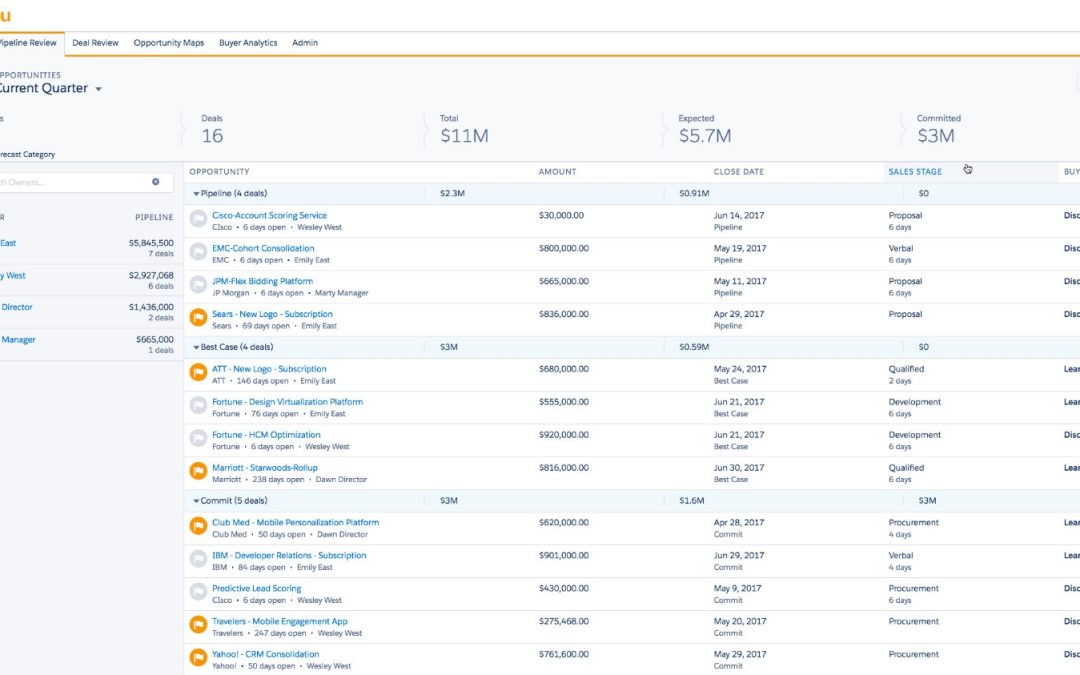The image size is (1080, 675).
Task: Toggle orange flag for Yahoo! CRM Consolidation
Action: pos(198,658)
